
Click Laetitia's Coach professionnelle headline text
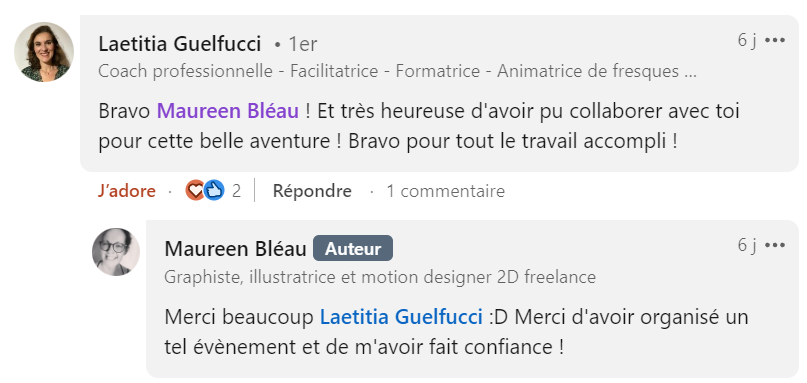click(397, 72)
